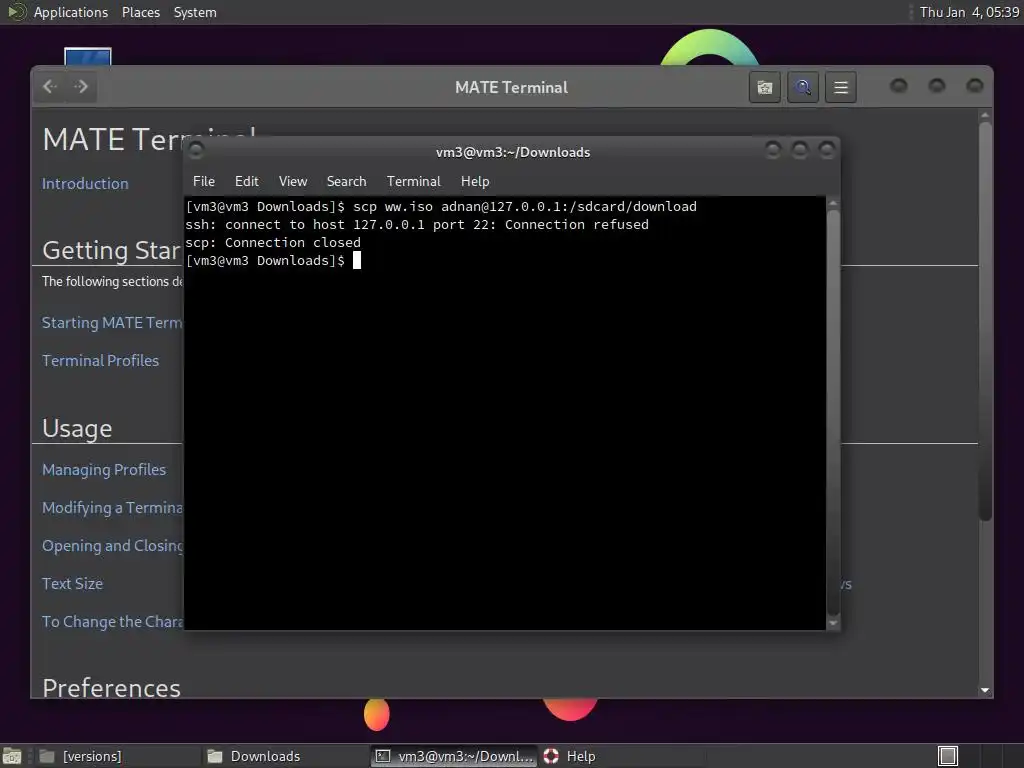Screen dimensions: 1024x768
Task: Click the Preferences heading in help
Action: 111,687
